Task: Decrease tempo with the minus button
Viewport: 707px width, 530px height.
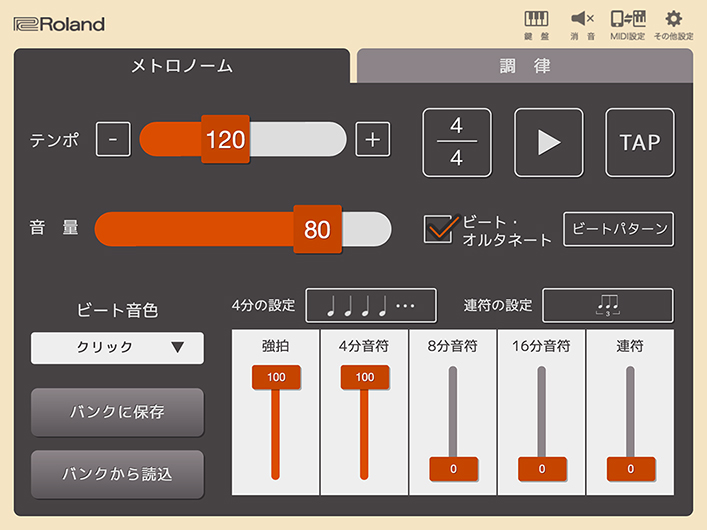Action: [113, 140]
